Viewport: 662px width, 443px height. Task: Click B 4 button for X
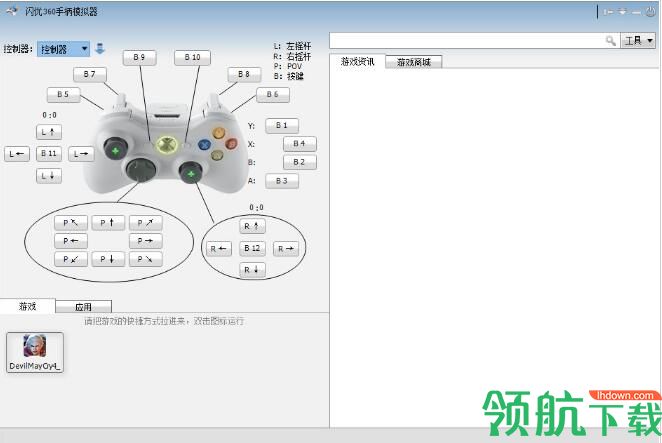coord(299,144)
